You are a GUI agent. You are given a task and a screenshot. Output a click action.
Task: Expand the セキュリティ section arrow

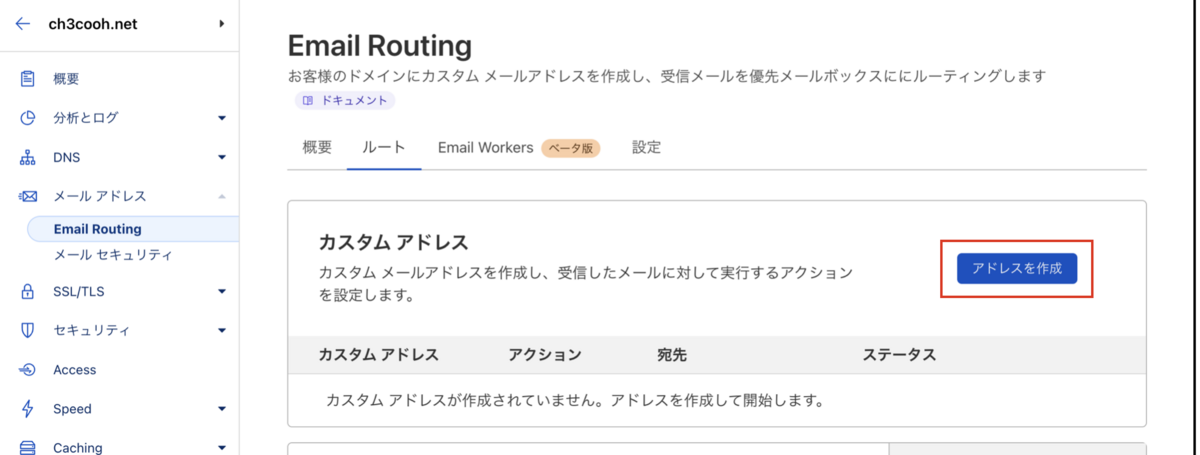pyautogui.click(x=221, y=330)
